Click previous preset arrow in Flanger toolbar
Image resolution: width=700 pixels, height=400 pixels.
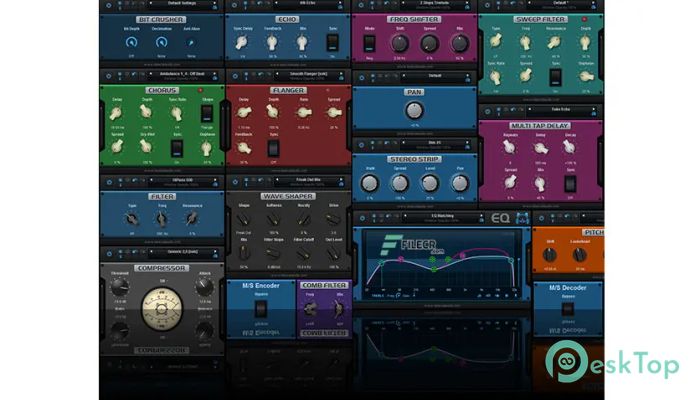[x=277, y=74]
